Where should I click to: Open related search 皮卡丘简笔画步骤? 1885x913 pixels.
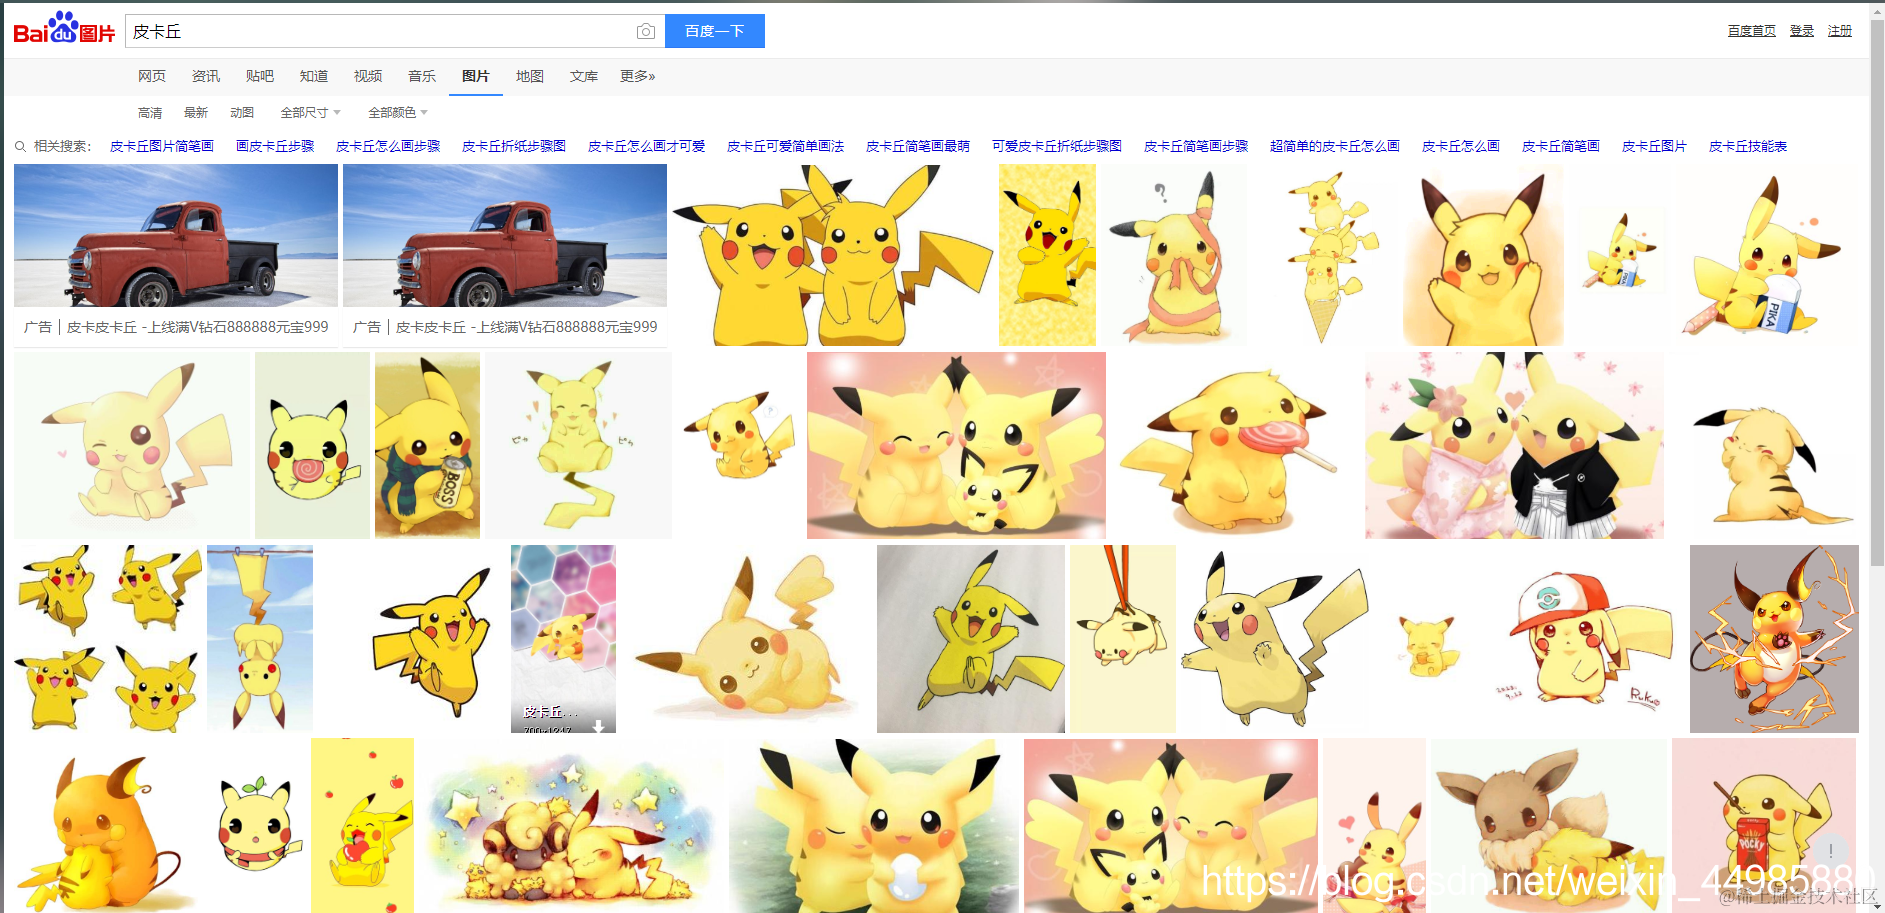click(x=1196, y=146)
